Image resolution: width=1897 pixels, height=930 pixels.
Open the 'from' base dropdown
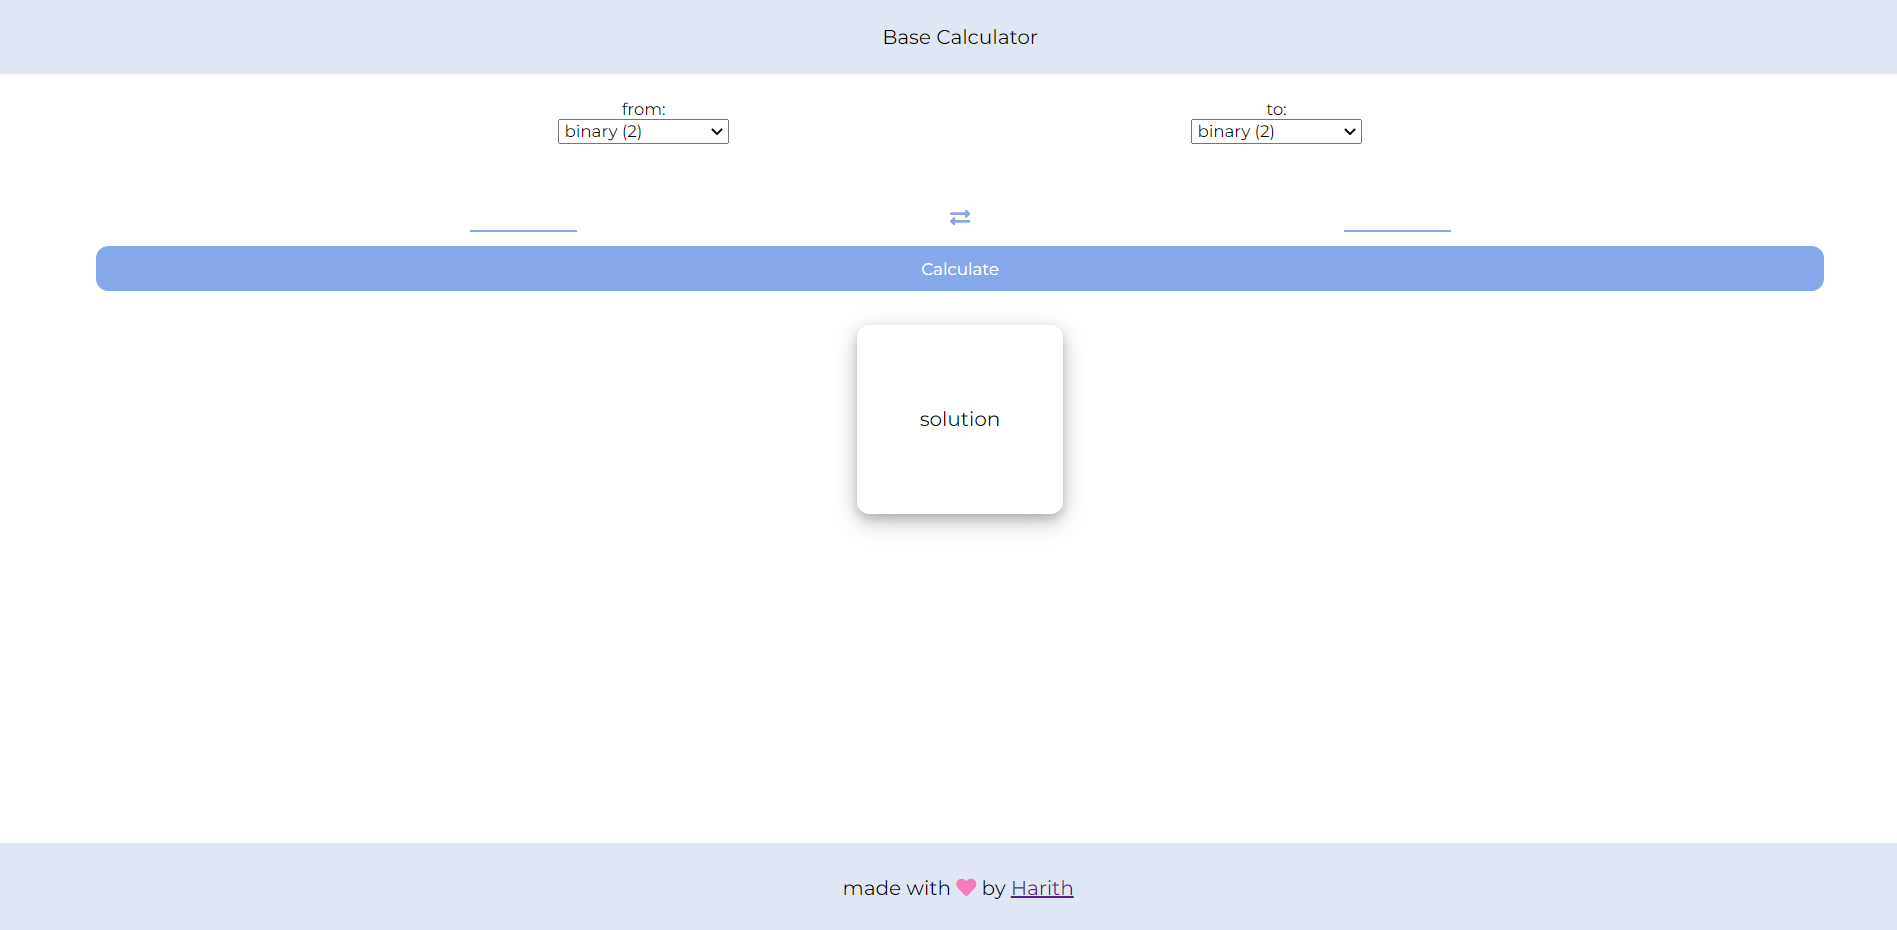pyautogui.click(x=643, y=131)
